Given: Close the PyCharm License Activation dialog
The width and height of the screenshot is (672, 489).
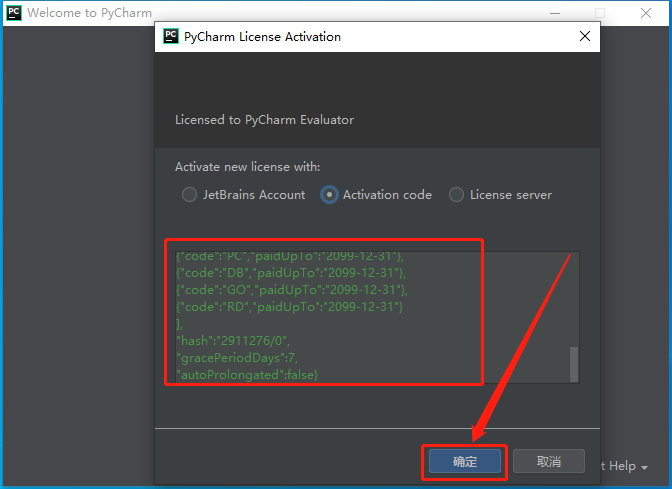Looking at the screenshot, I should (x=585, y=36).
